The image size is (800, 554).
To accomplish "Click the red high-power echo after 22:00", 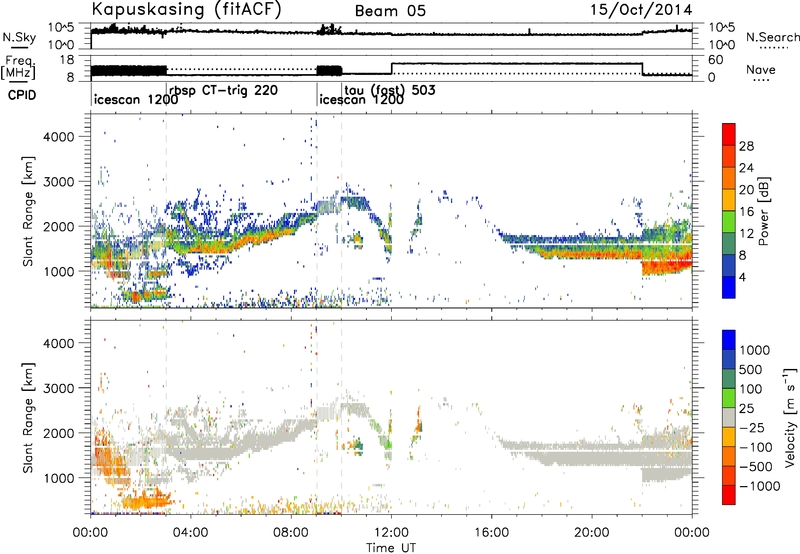I will (x=666, y=267).
